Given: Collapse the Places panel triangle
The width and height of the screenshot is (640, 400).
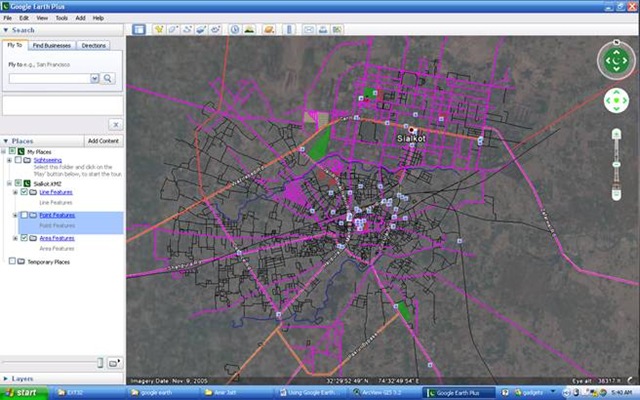Looking at the screenshot, I should [6, 141].
